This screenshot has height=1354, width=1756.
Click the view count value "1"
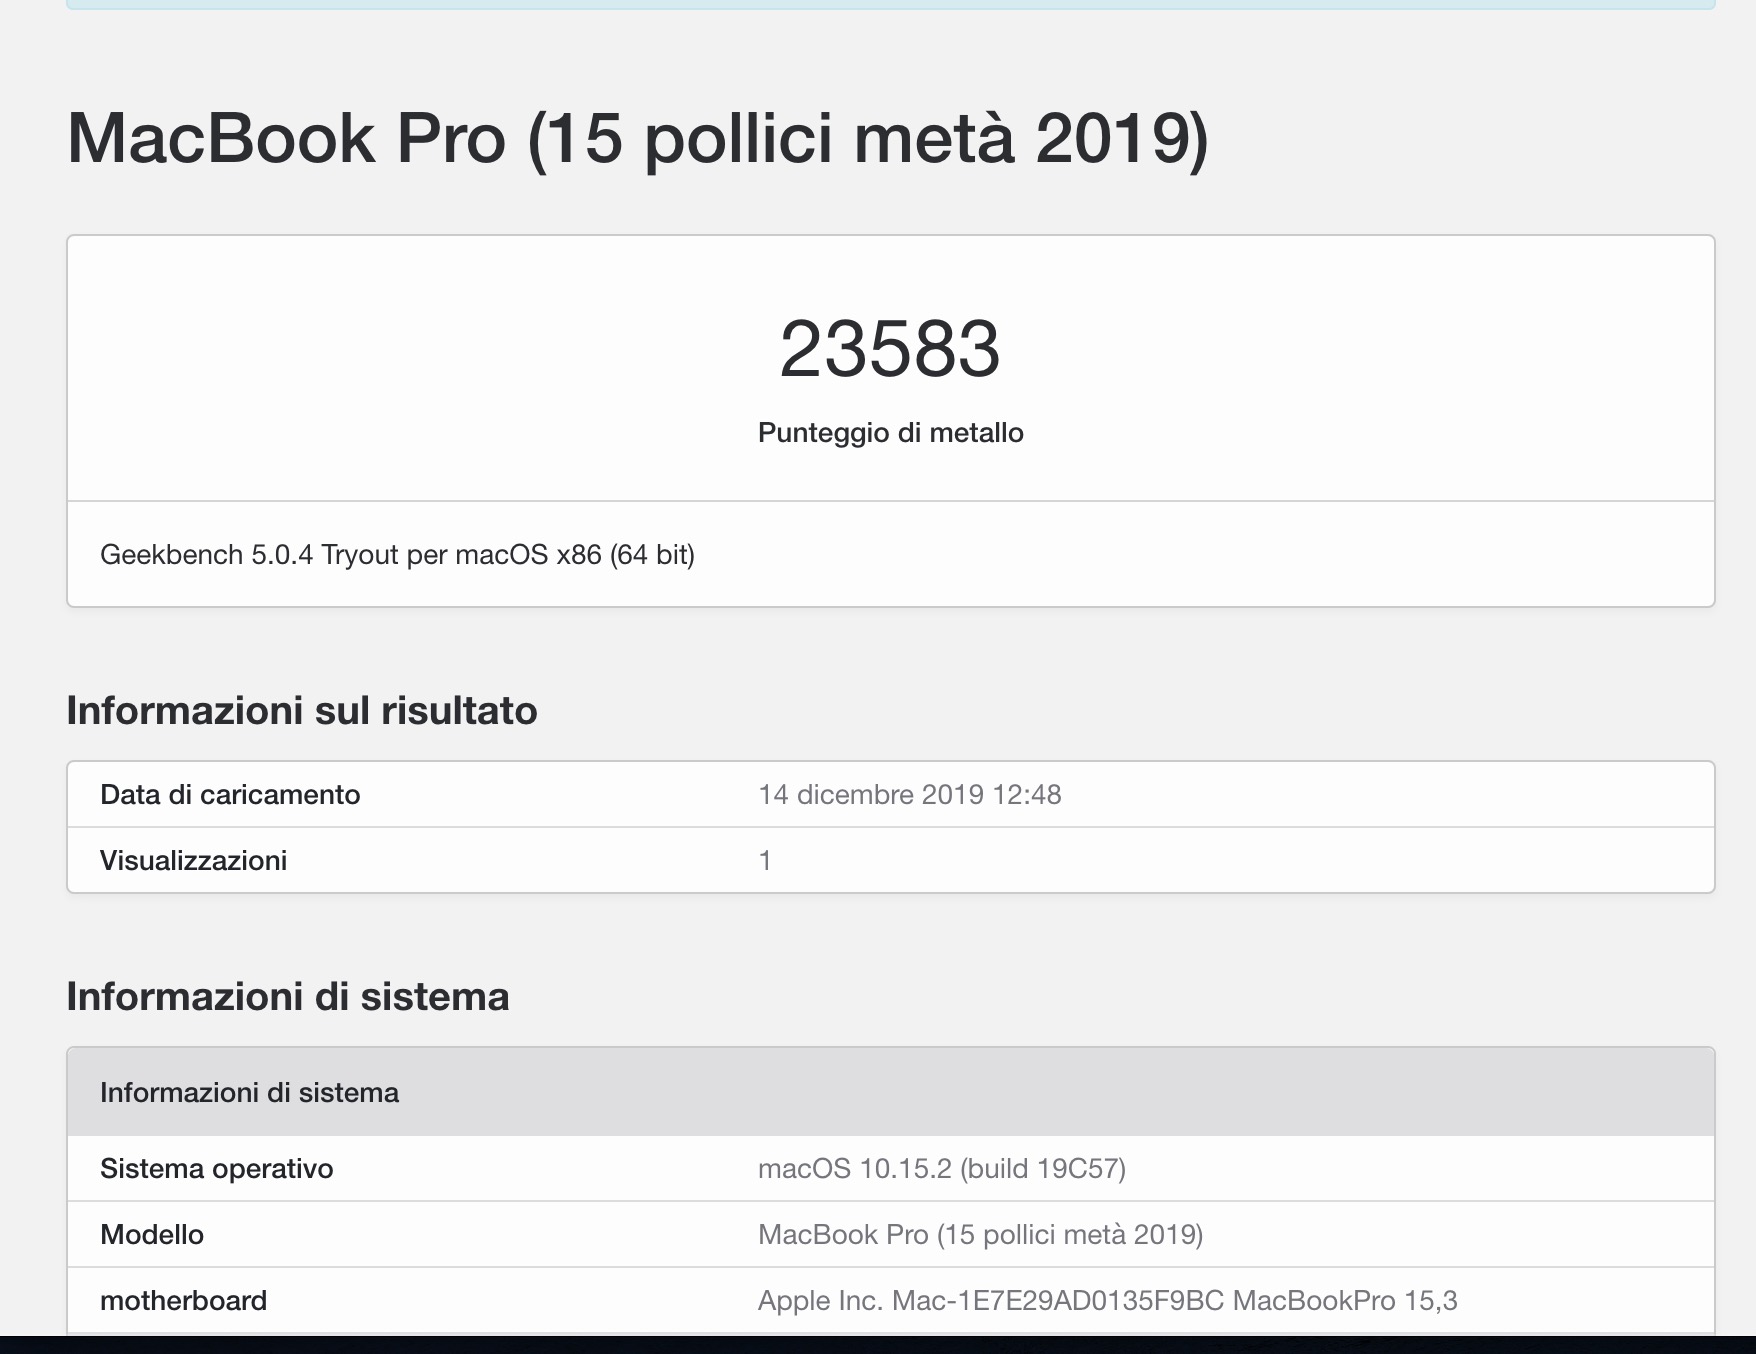(x=765, y=861)
